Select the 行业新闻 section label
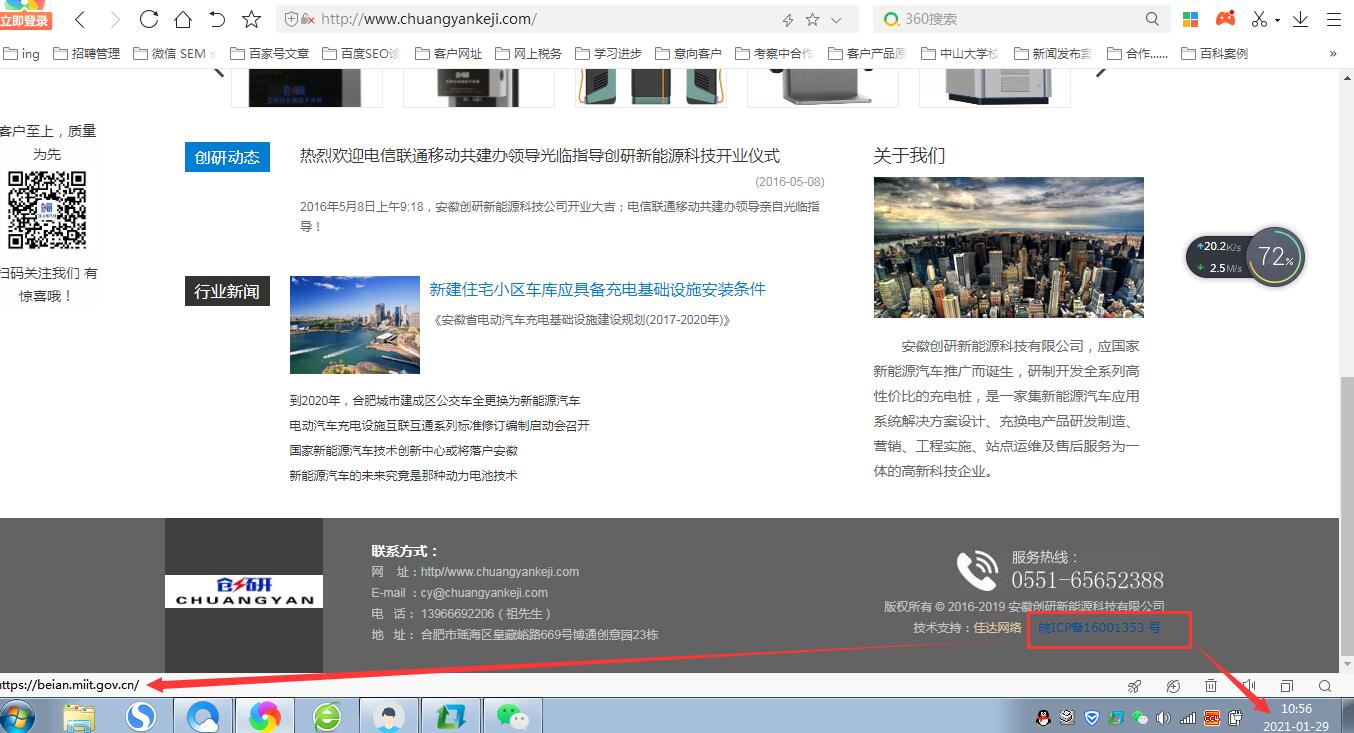This screenshot has width=1354, height=733. pos(227,290)
